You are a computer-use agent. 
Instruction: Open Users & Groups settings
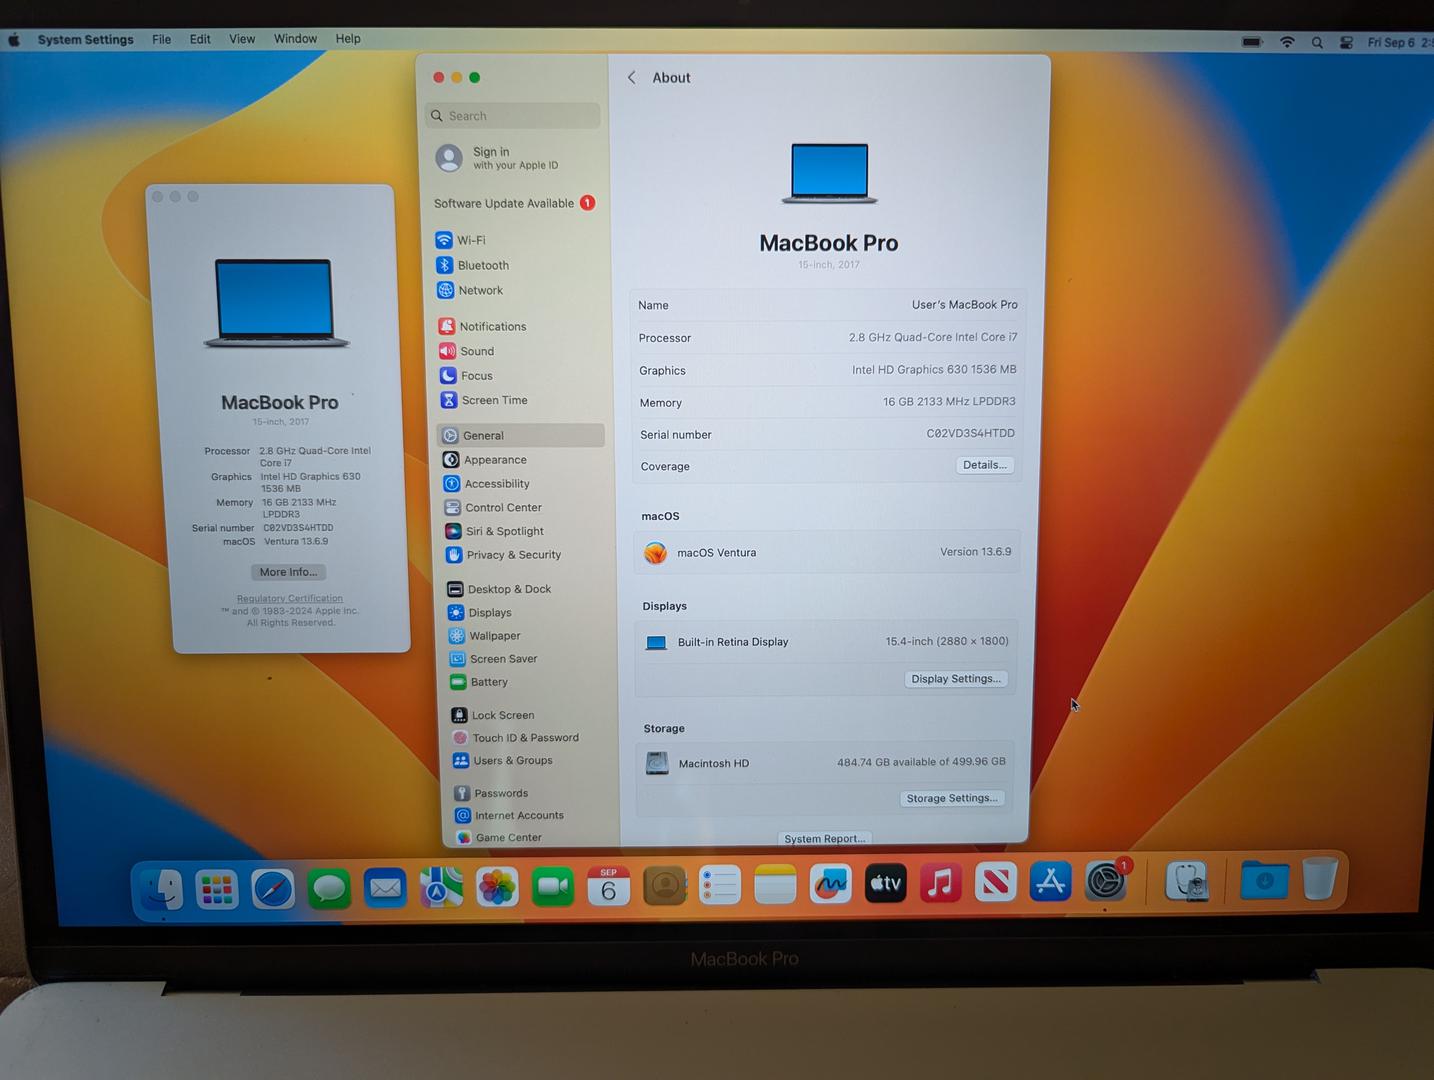click(x=502, y=761)
